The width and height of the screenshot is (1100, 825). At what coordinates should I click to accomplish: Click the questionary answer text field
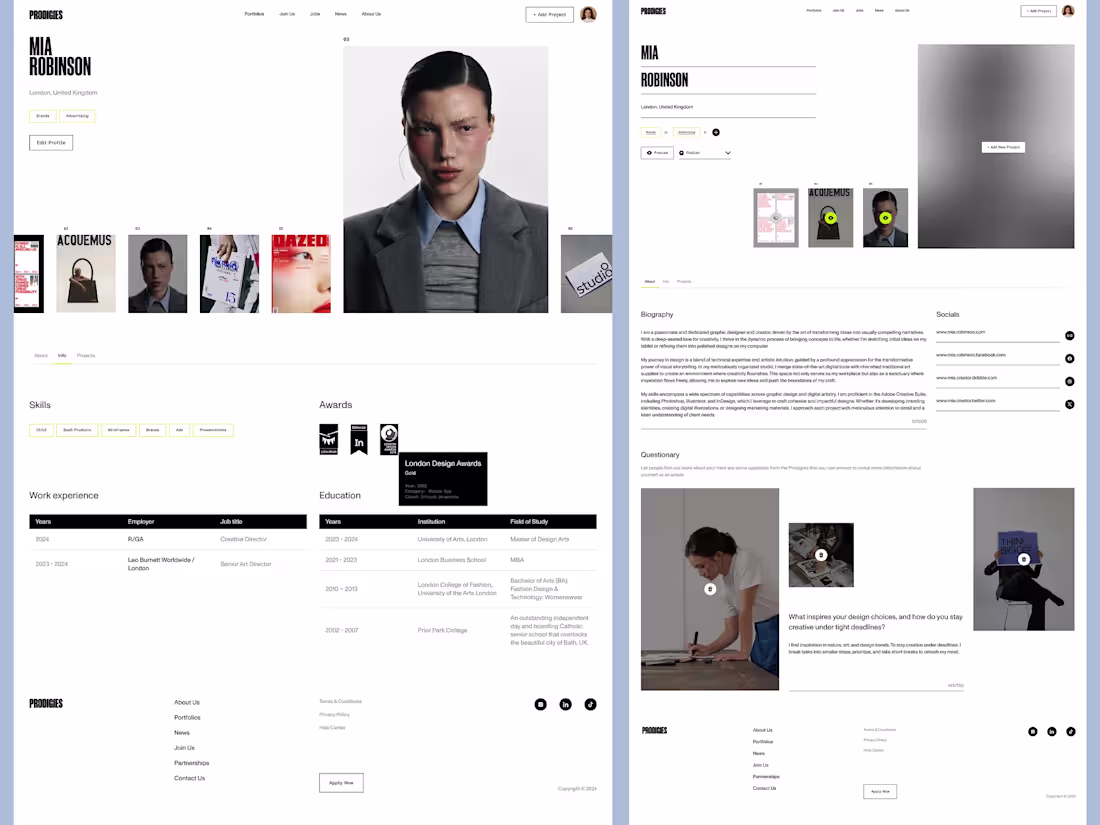(x=876, y=665)
